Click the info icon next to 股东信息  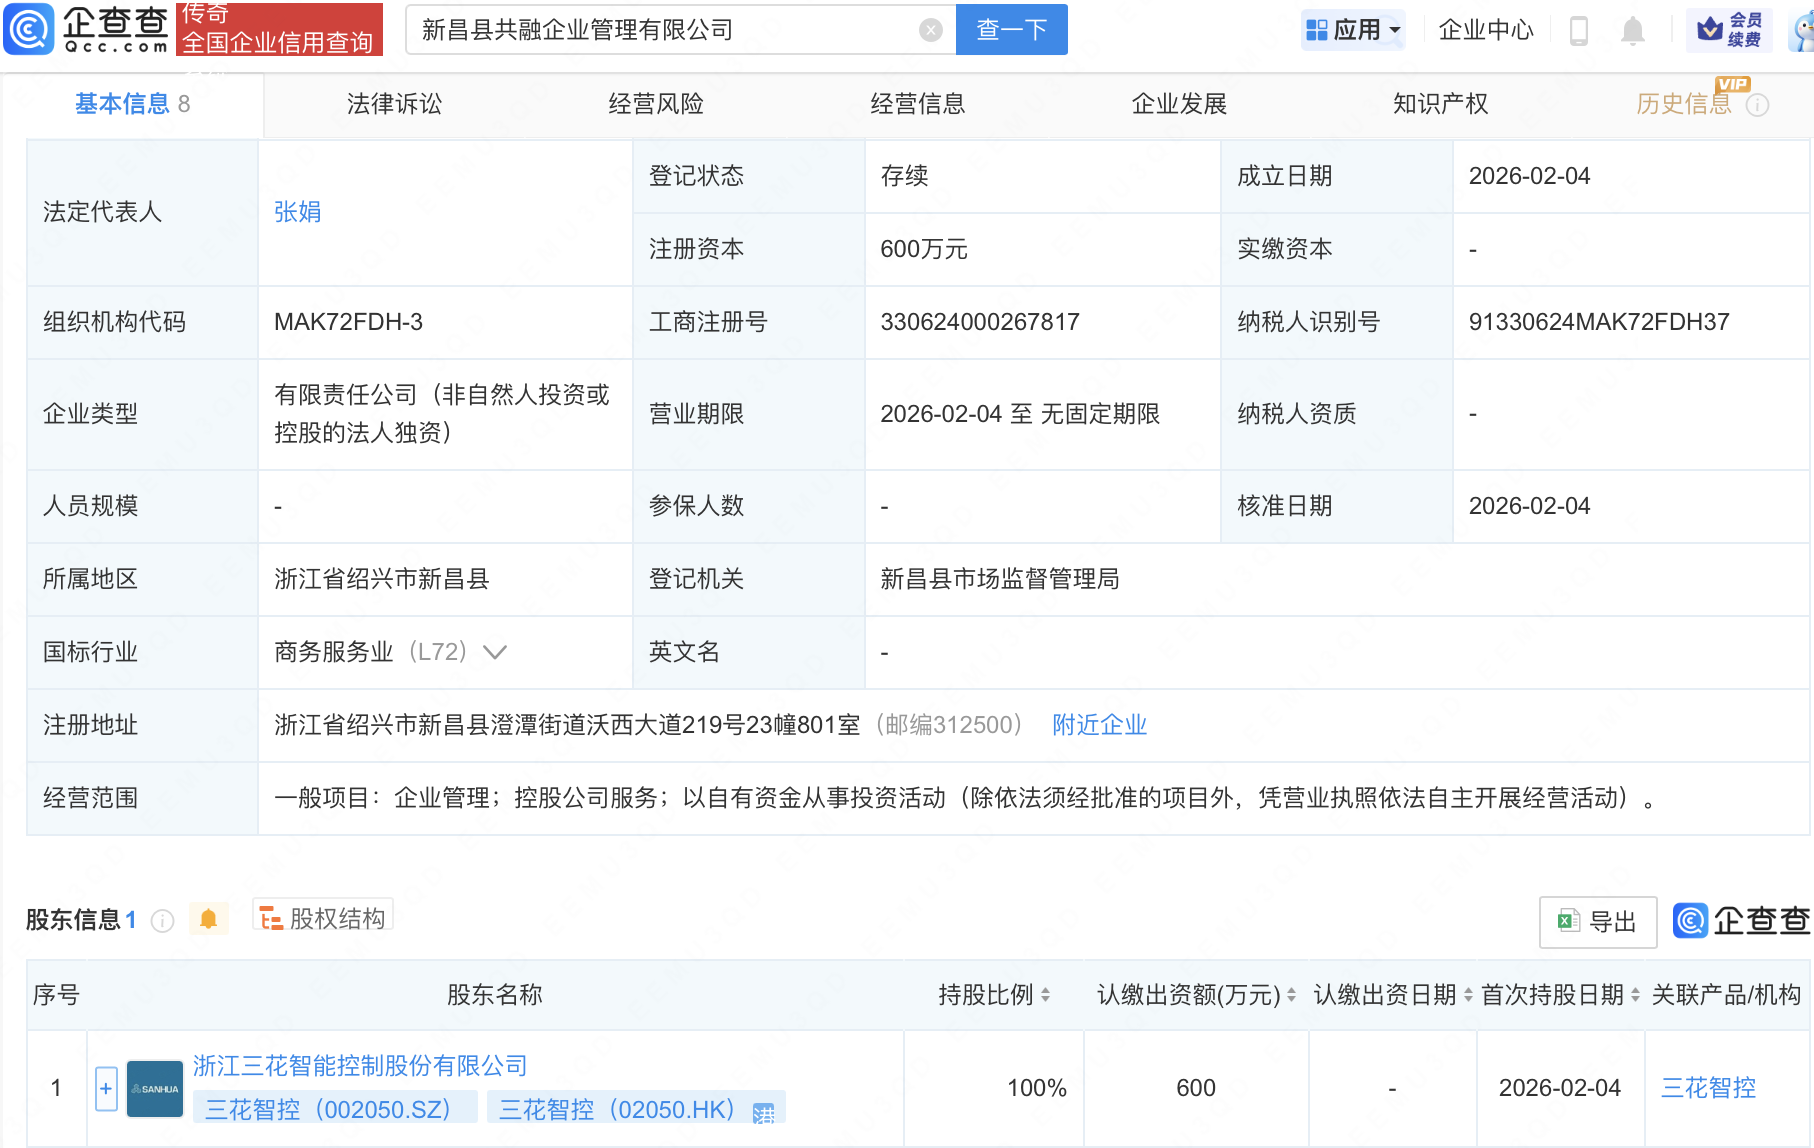tap(161, 921)
